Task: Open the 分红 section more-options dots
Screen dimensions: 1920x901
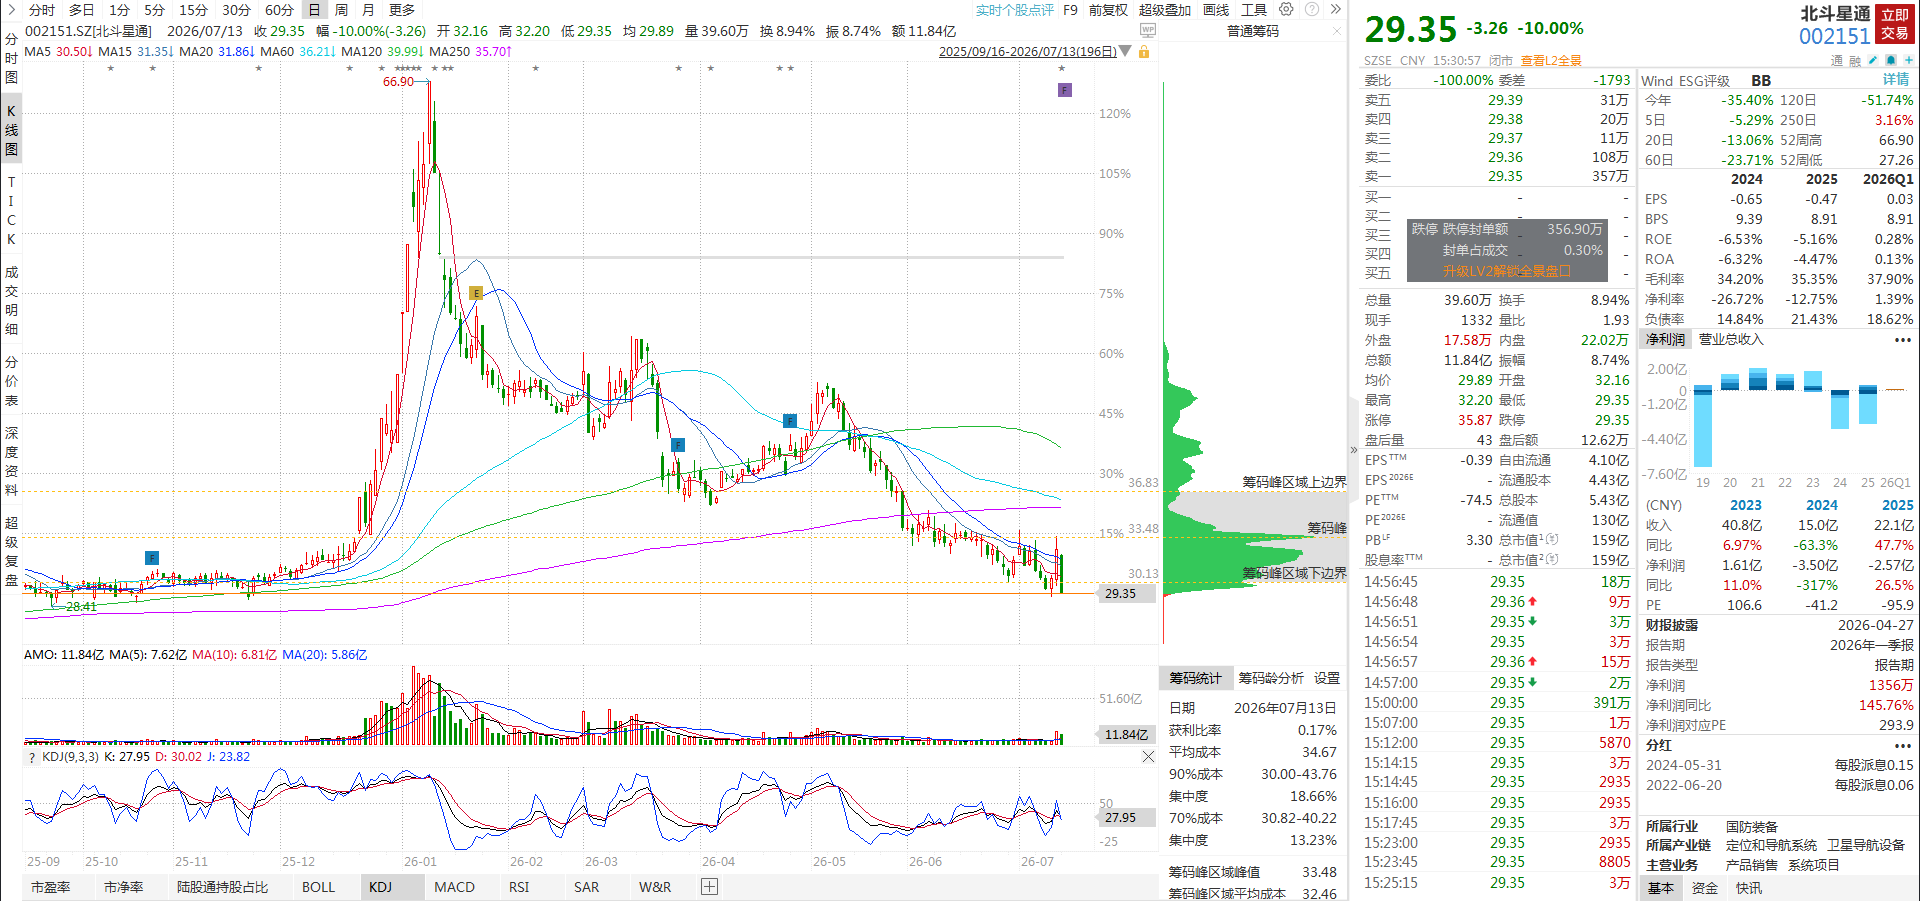Action: [1902, 746]
